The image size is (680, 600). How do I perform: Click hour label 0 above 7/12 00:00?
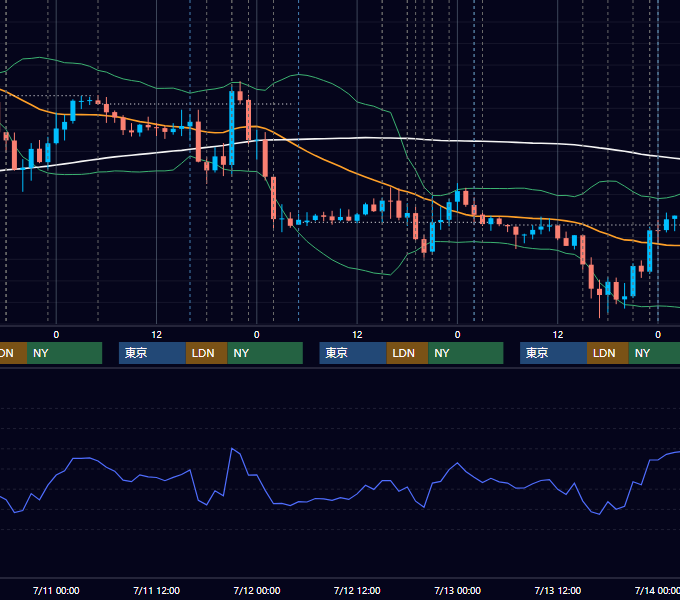tap(257, 335)
